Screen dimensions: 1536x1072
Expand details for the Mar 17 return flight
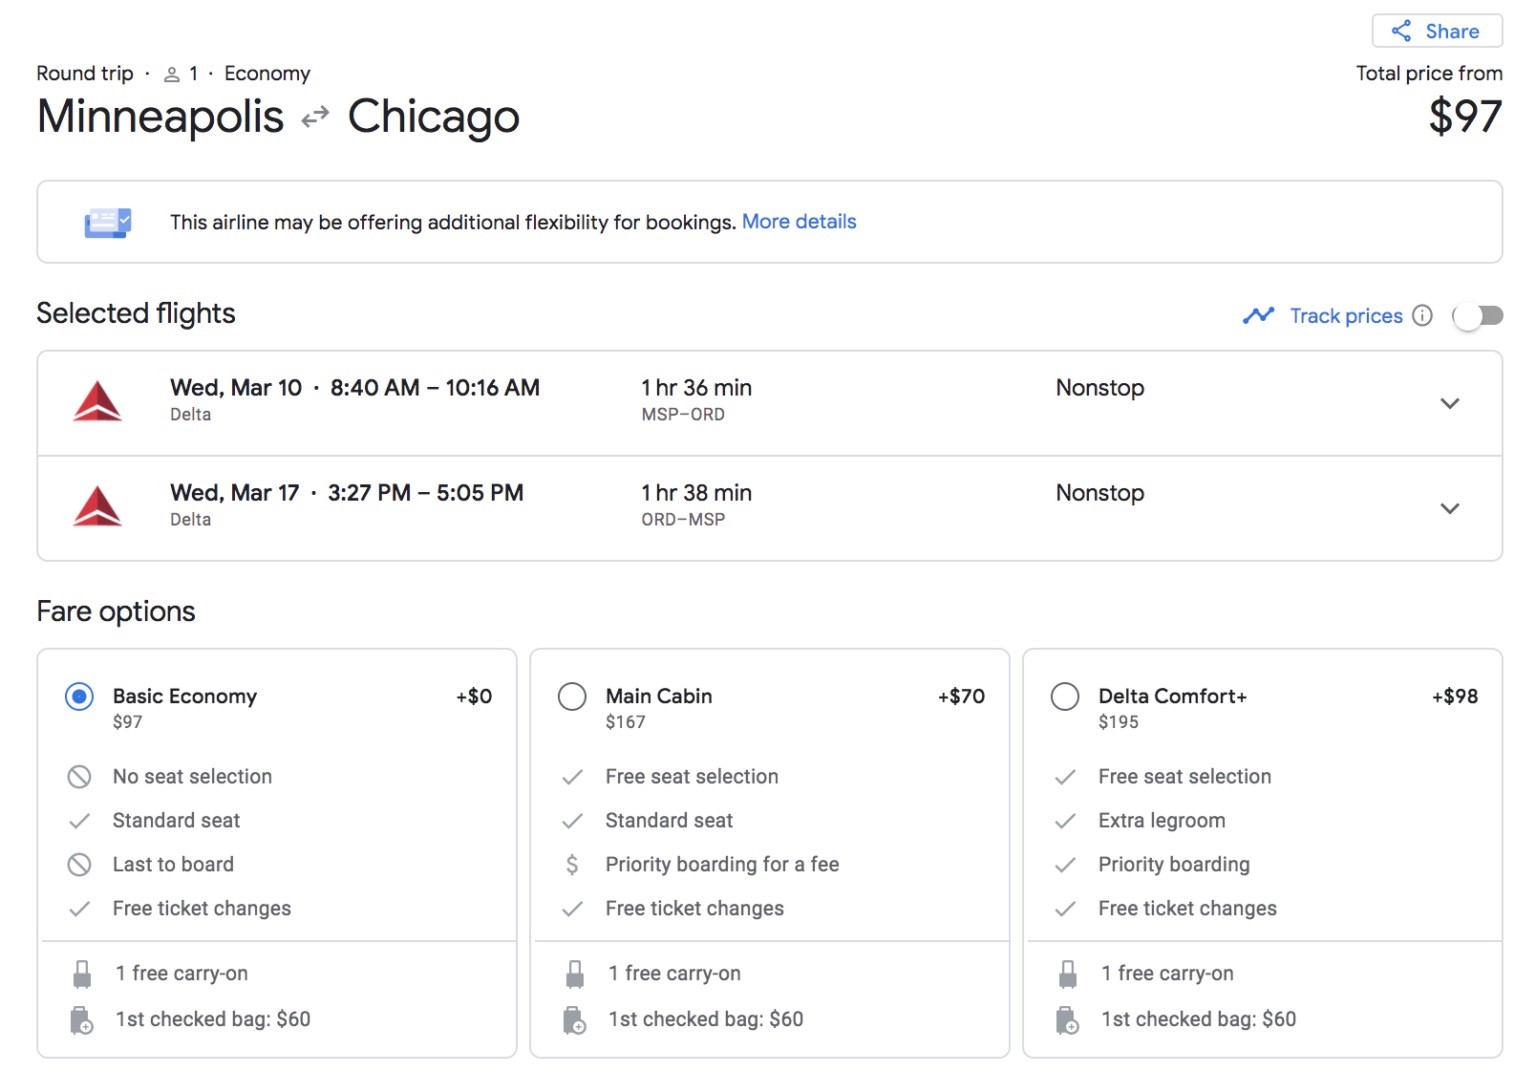click(x=1451, y=508)
